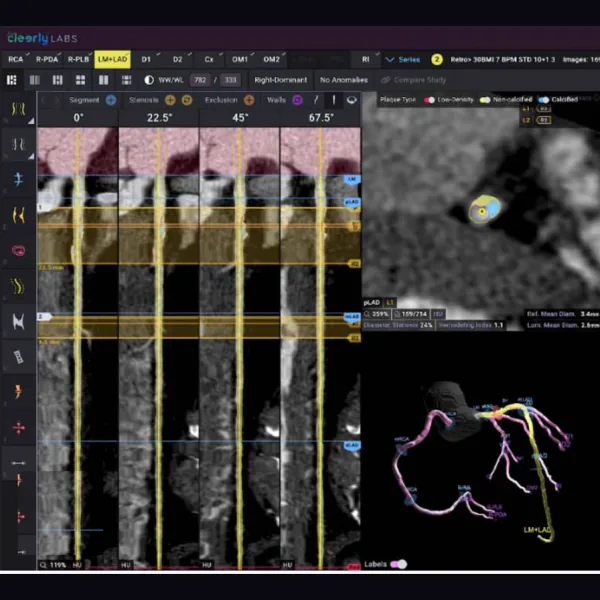Select the LM+LAD vessel tab

coord(112,59)
